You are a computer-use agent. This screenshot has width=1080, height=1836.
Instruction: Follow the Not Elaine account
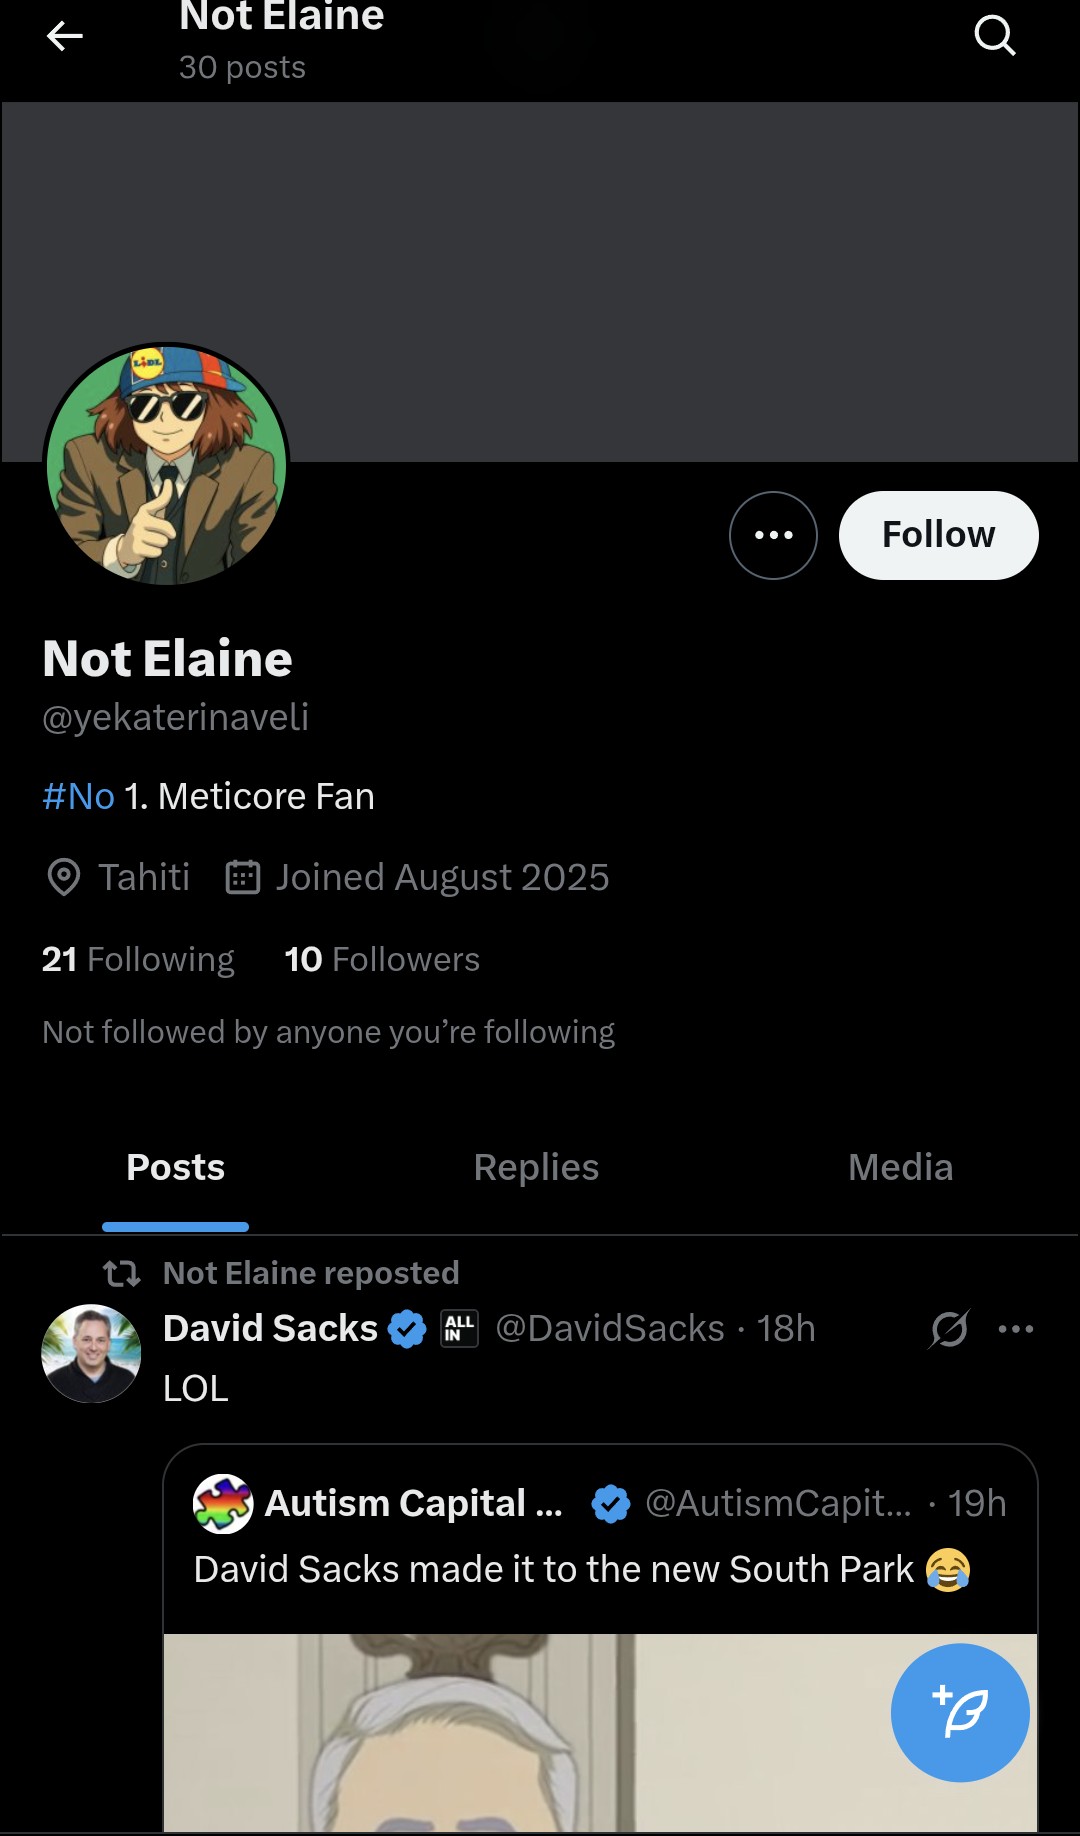pos(938,535)
